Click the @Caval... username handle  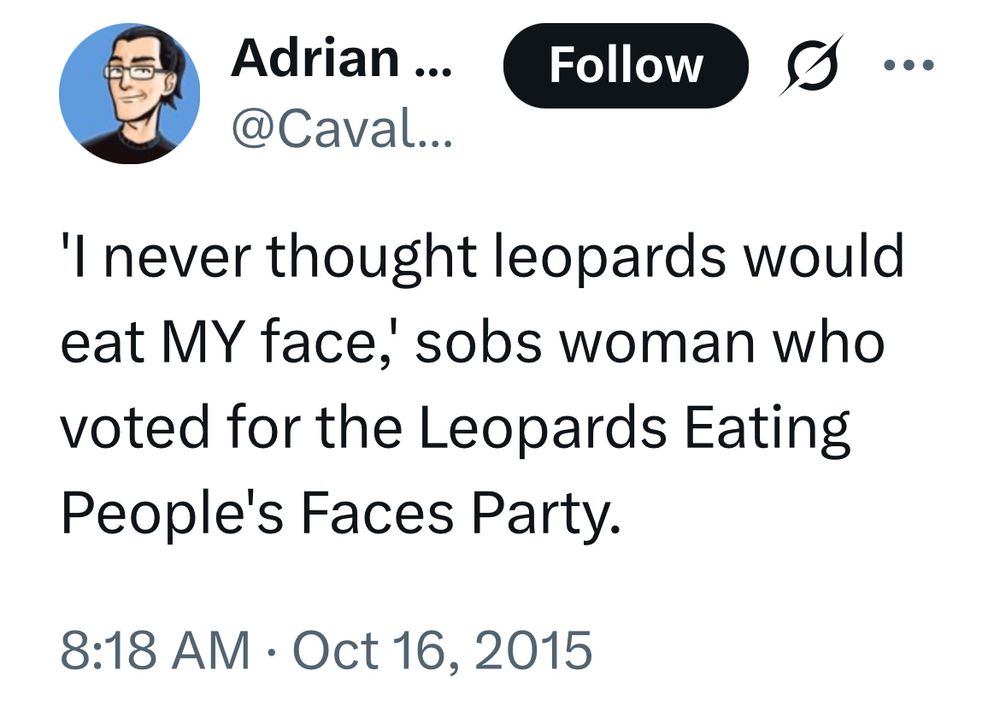coord(341,129)
